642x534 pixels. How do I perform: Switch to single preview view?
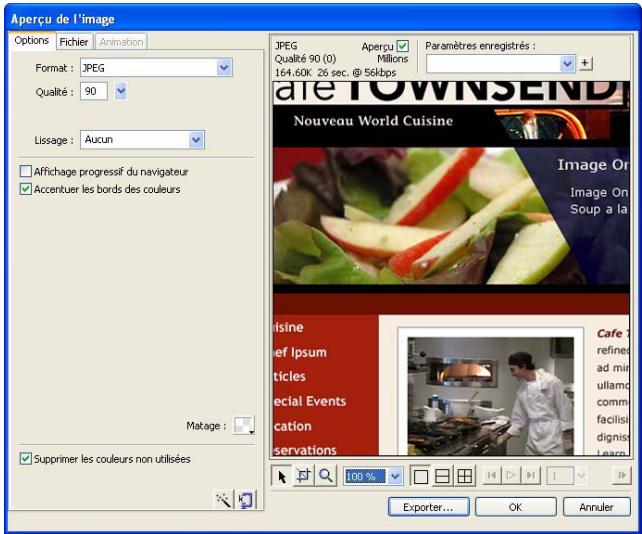[x=420, y=476]
